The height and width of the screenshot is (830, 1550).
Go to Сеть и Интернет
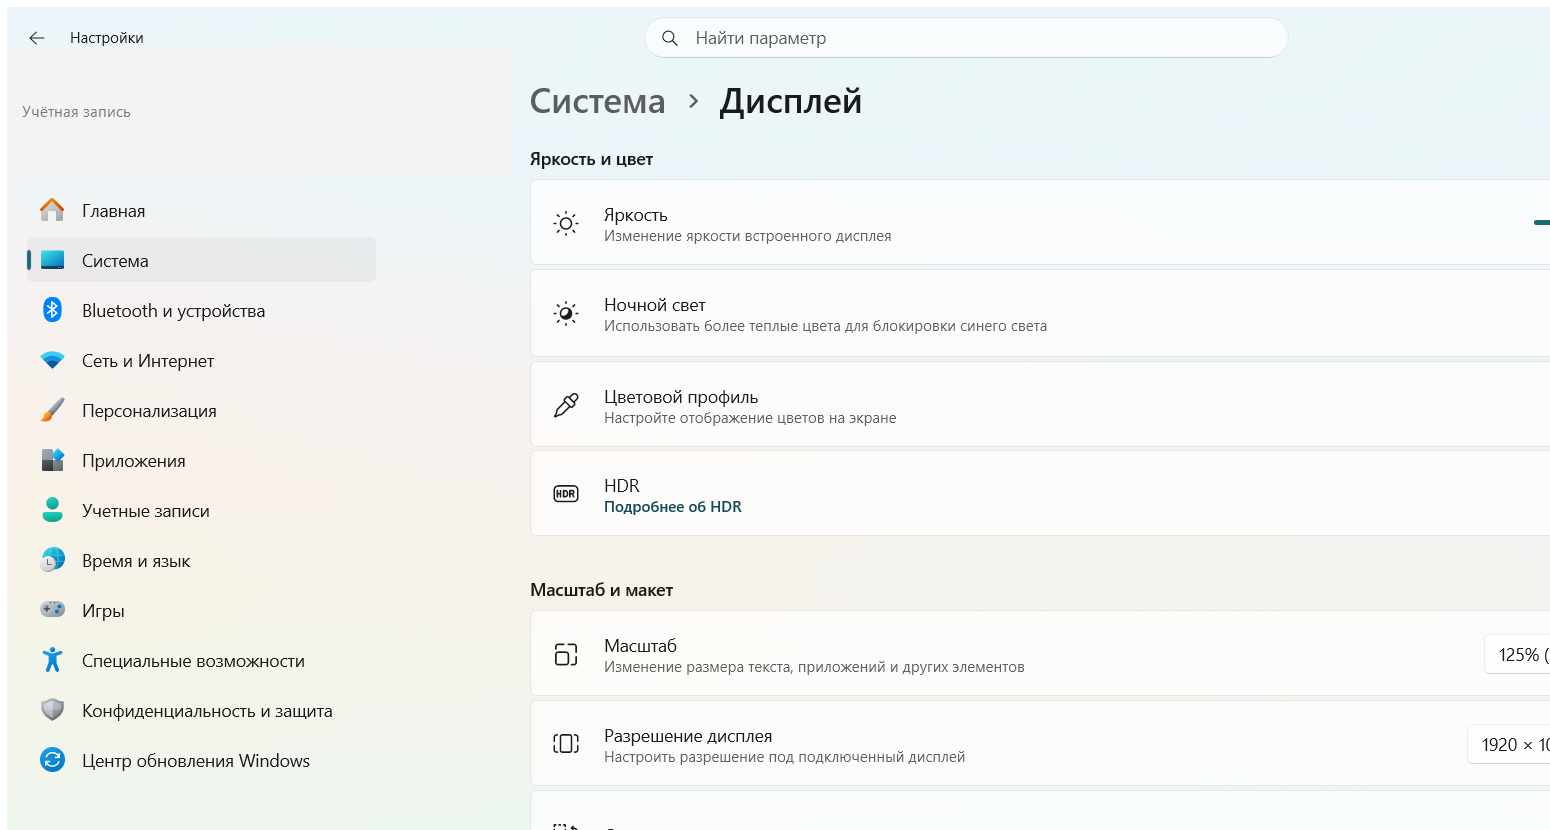[x=201, y=360]
